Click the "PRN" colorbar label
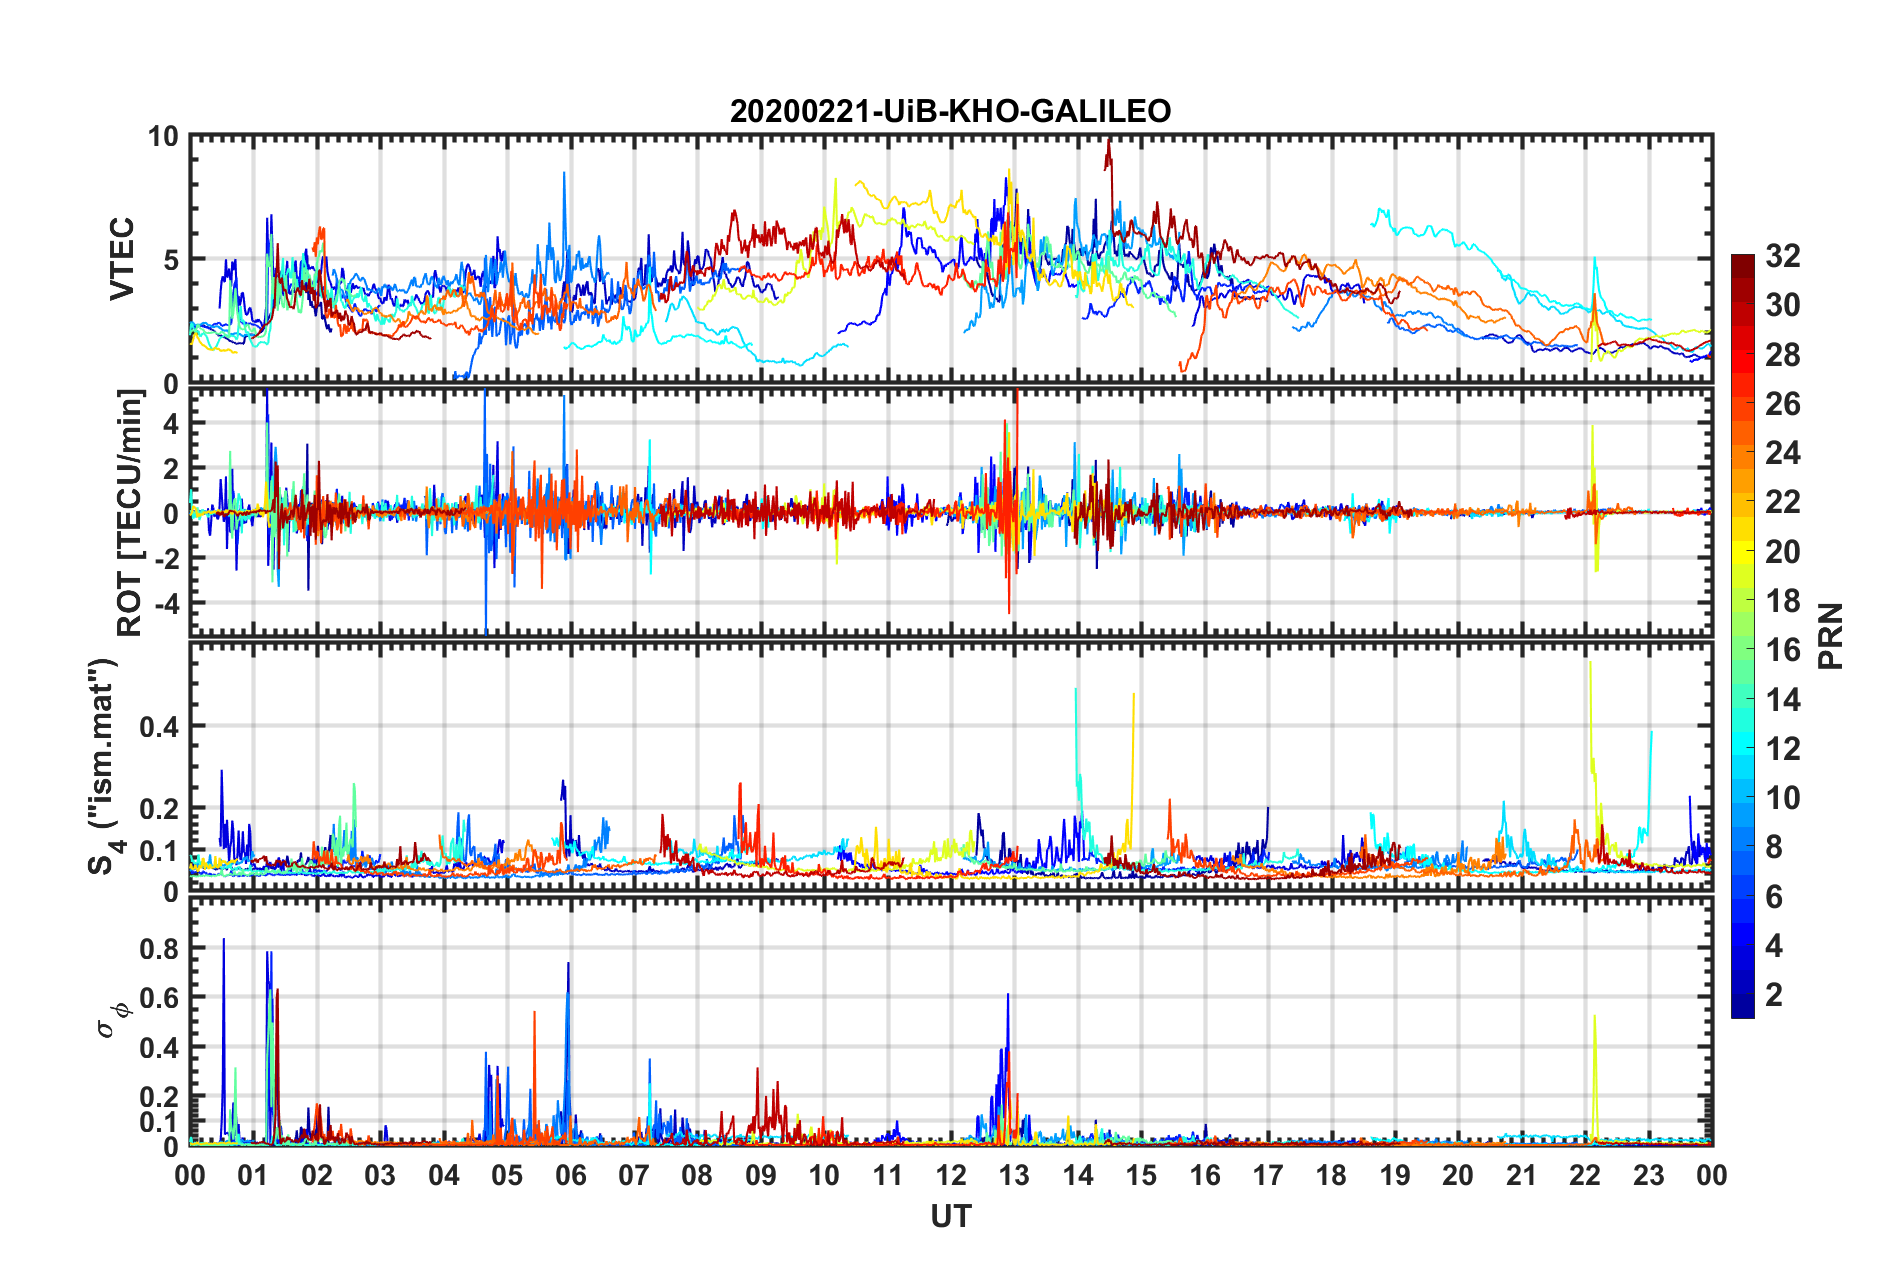 (x=1831, y=636)
